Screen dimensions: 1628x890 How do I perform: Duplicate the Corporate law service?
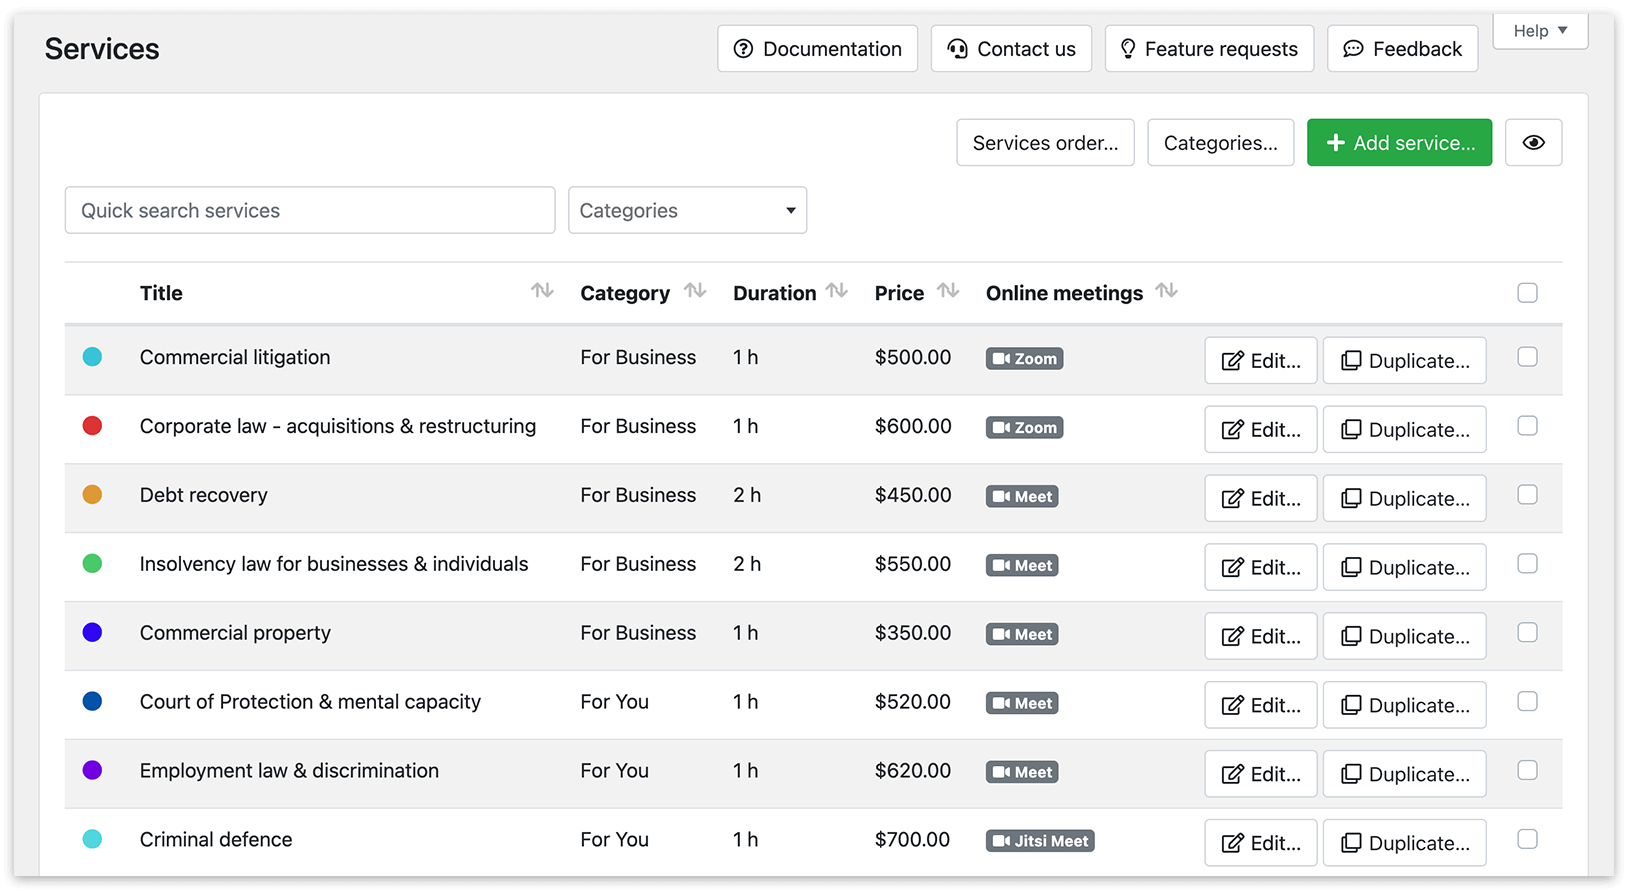click(x=1405, y=430)
